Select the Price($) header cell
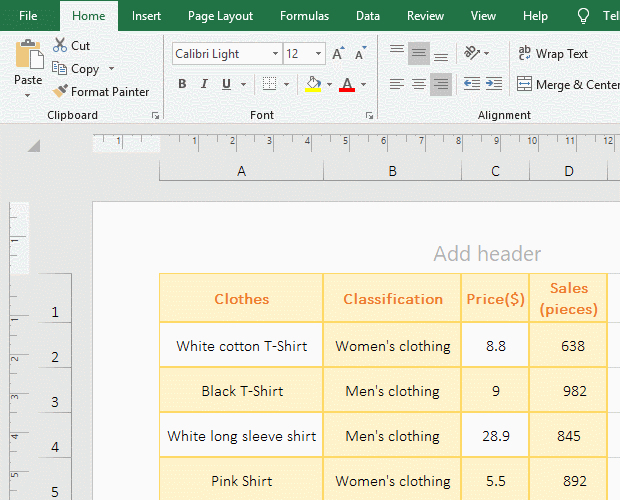 495,298
